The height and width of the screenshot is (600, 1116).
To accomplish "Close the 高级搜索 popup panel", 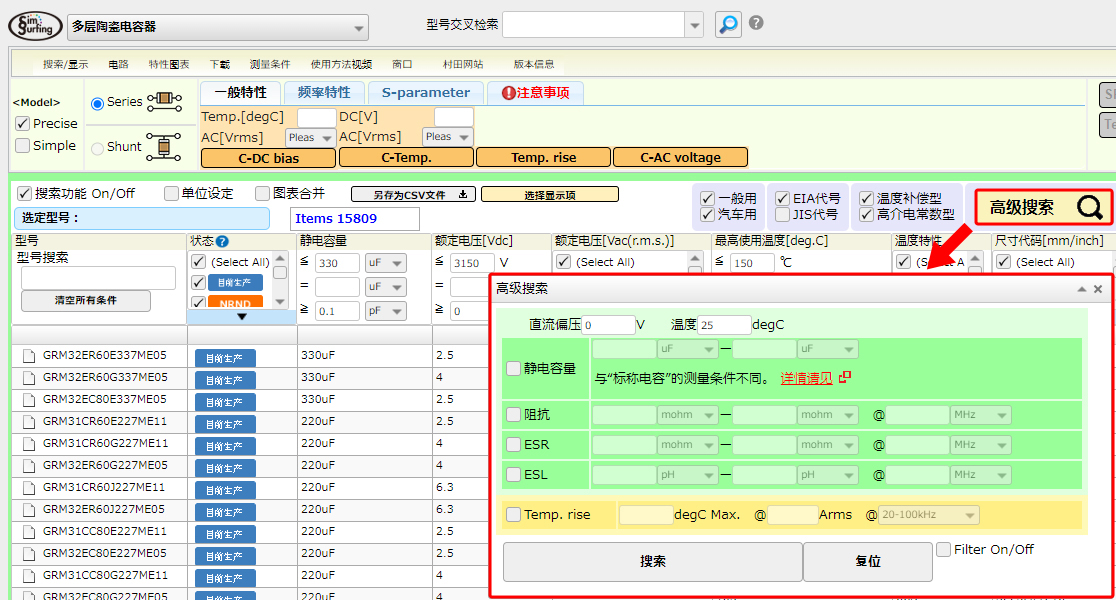I will click(x=1098, y=289).
